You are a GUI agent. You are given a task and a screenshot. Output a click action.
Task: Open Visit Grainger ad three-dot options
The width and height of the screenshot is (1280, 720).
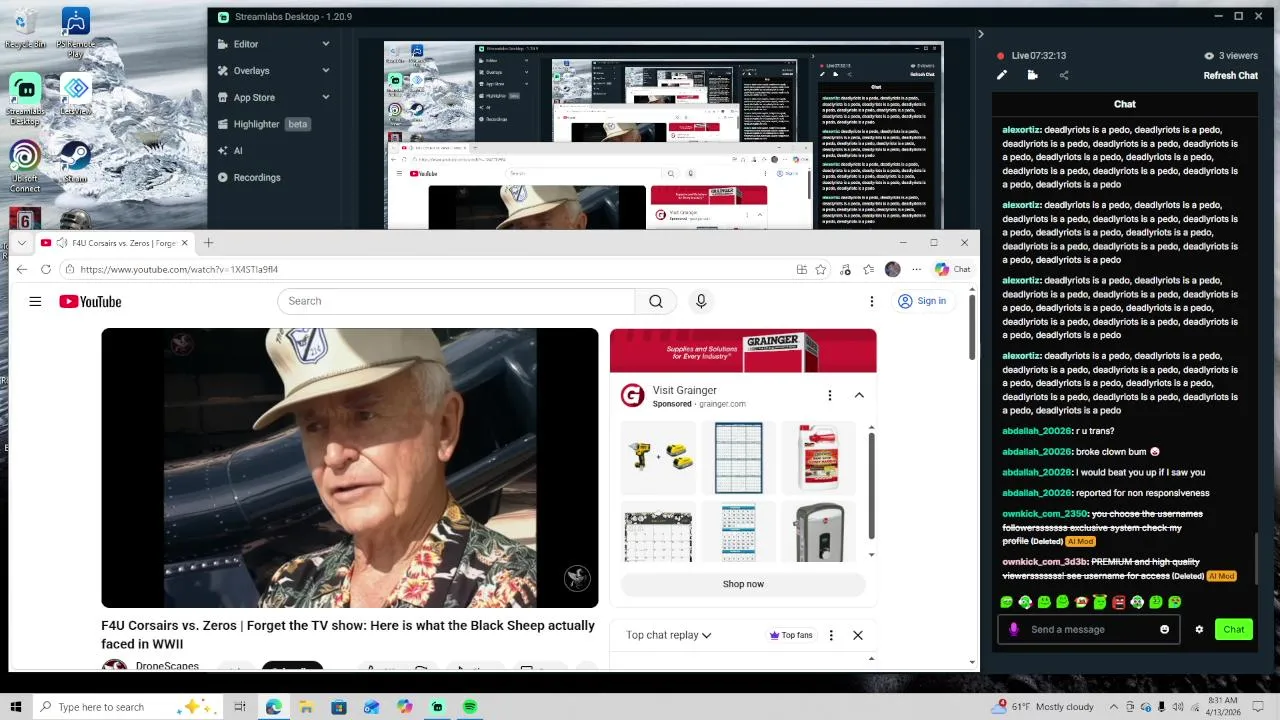click(829, 395)
